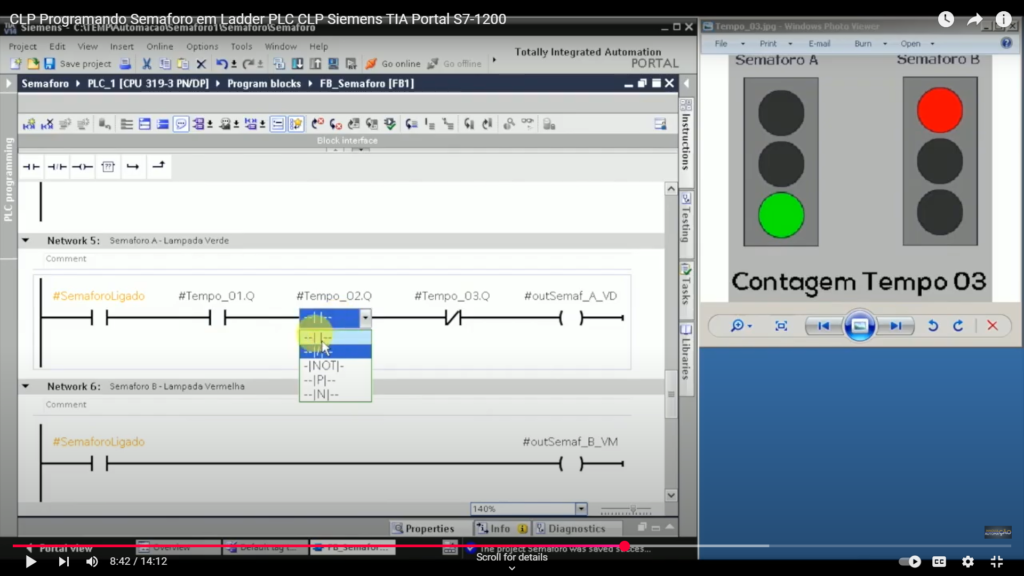Image resolution: width=1024 pixels, height=576 pixels.
Task: Open the Online menu
Action: [159, 46]
